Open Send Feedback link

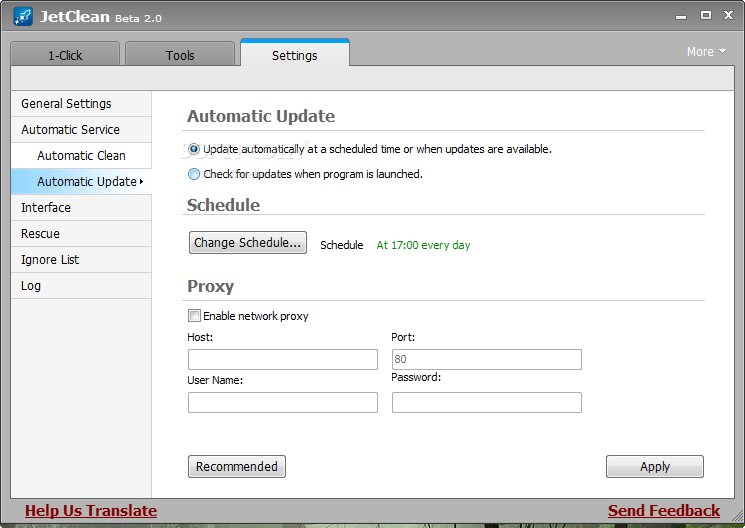(x=664, y=511)
